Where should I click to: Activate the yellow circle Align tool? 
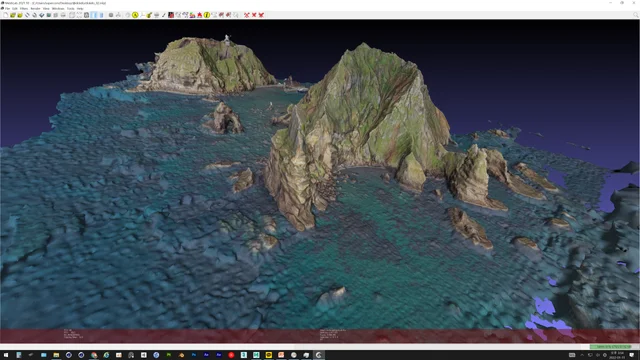(x=135, y=15)
